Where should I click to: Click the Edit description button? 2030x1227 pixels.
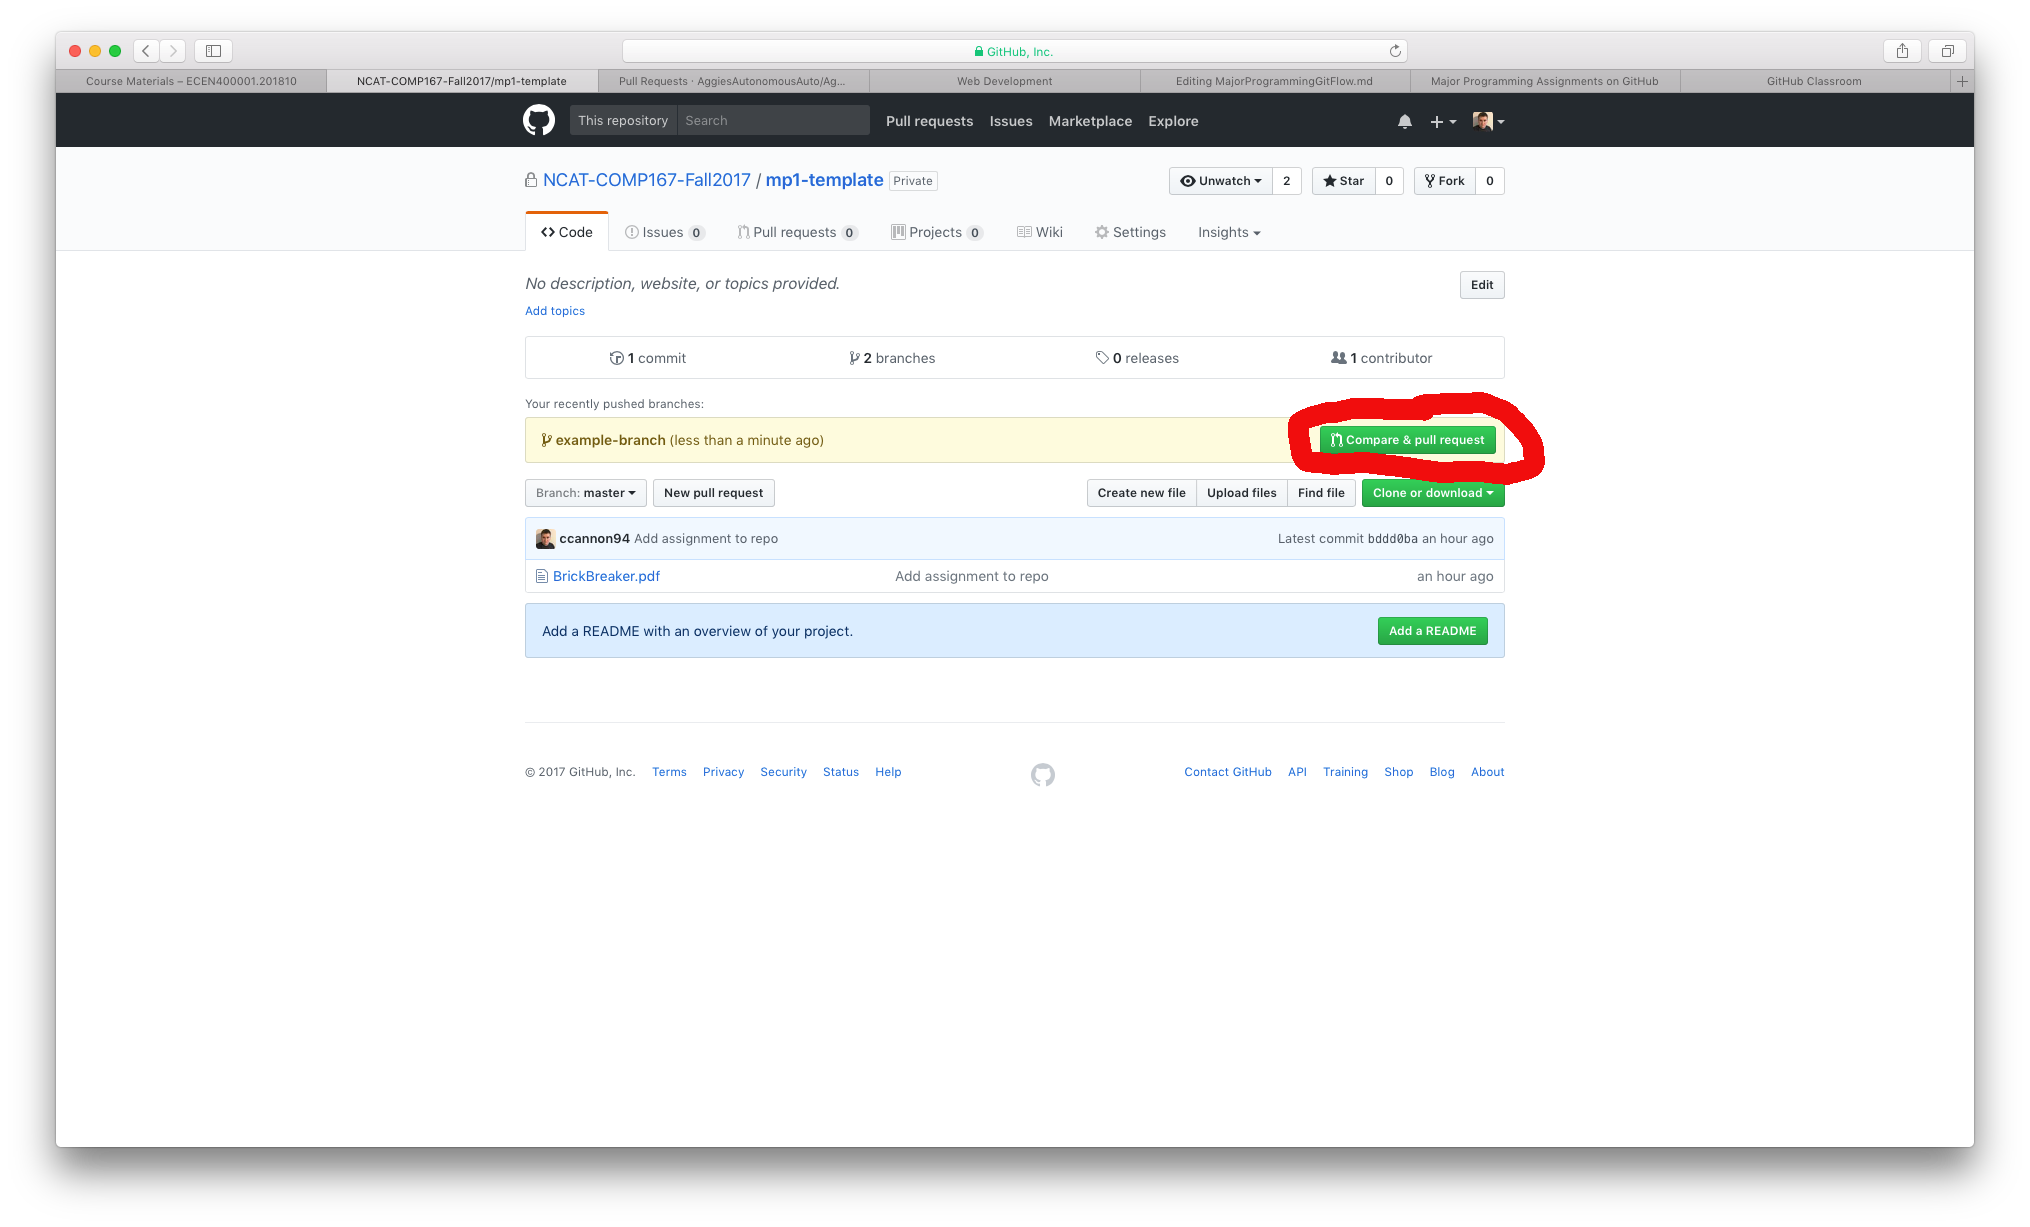coord(1482,284)
